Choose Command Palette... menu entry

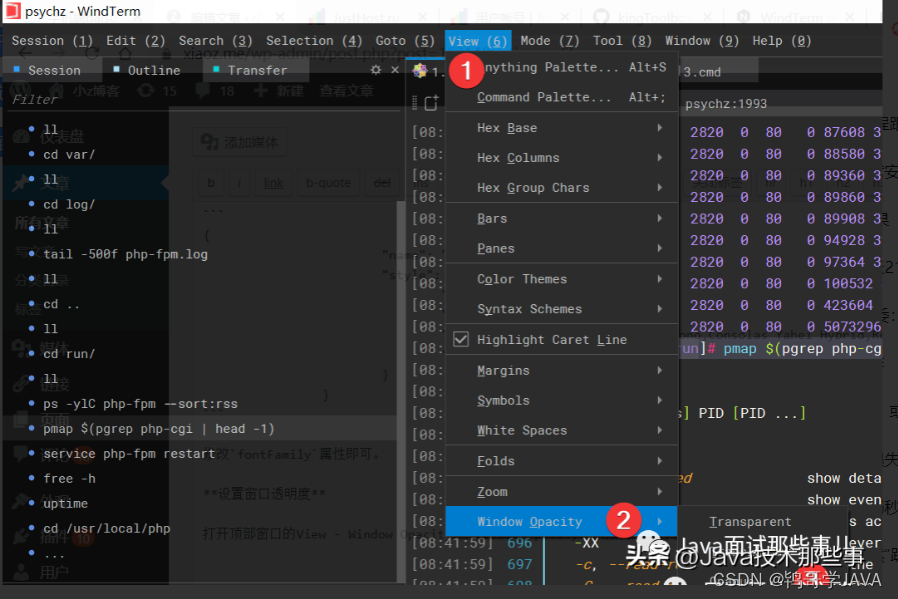[x=561, y=97]
